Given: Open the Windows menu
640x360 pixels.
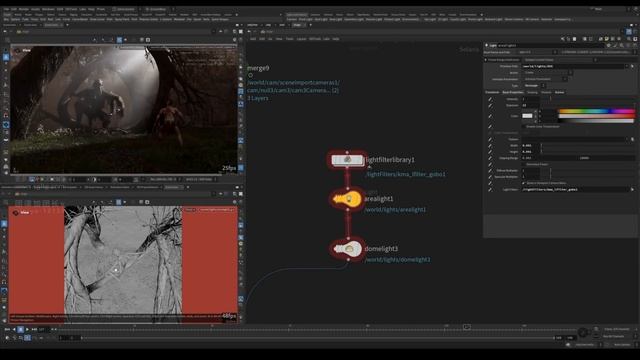Looking at the screenshot, I should pyautogui.click(x=48, y=9).
